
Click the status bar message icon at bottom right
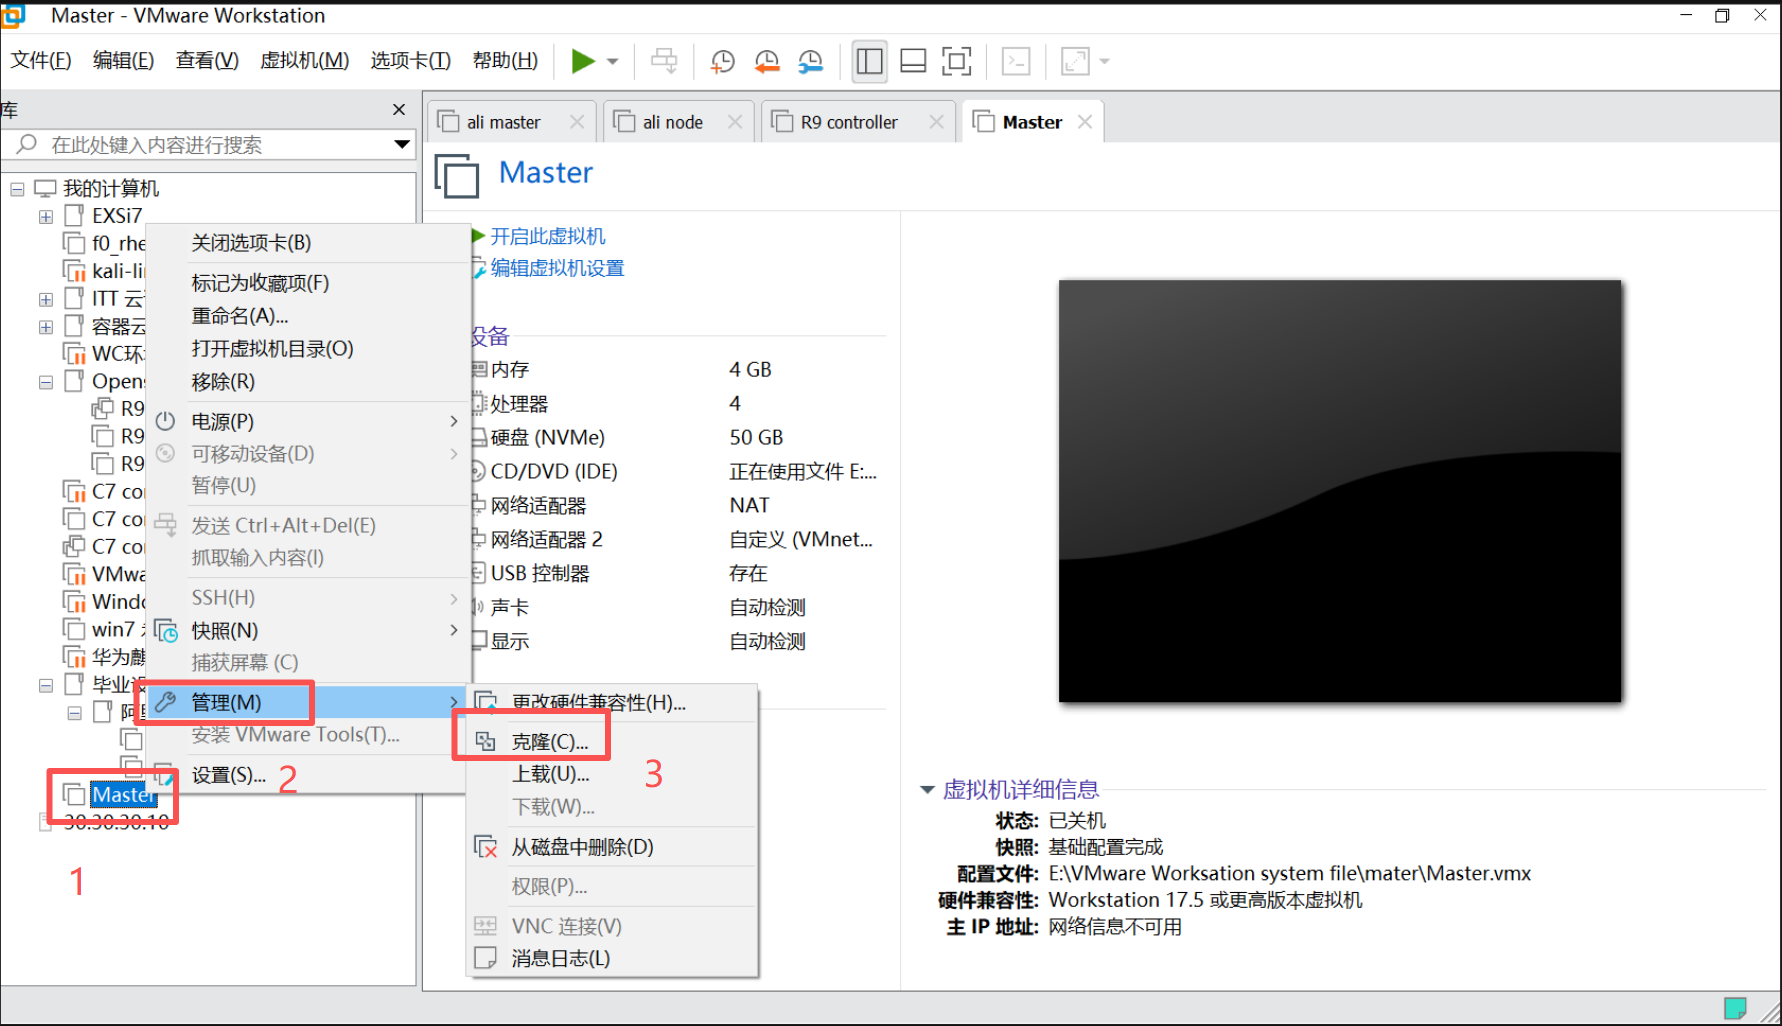point(1735,1008)
